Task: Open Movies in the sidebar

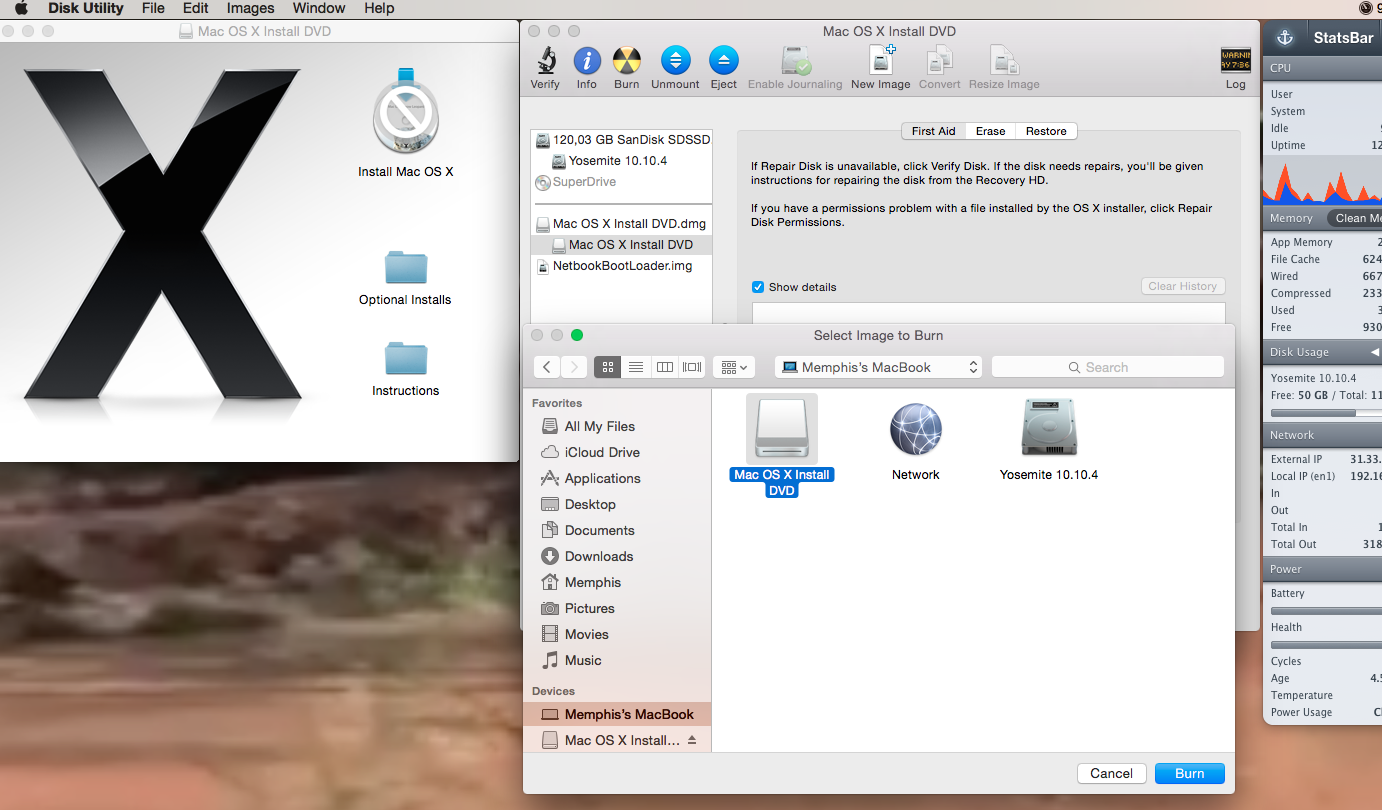Action: 586,634
